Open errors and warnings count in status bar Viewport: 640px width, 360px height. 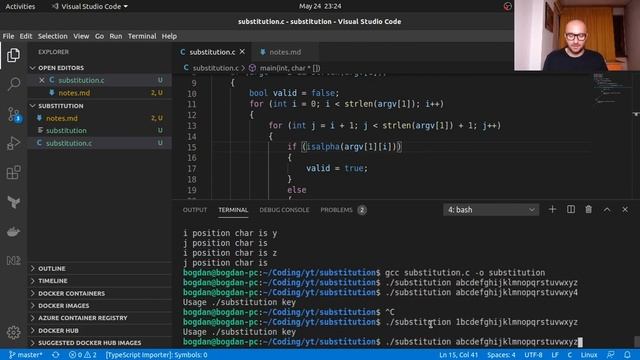(83, 355)
